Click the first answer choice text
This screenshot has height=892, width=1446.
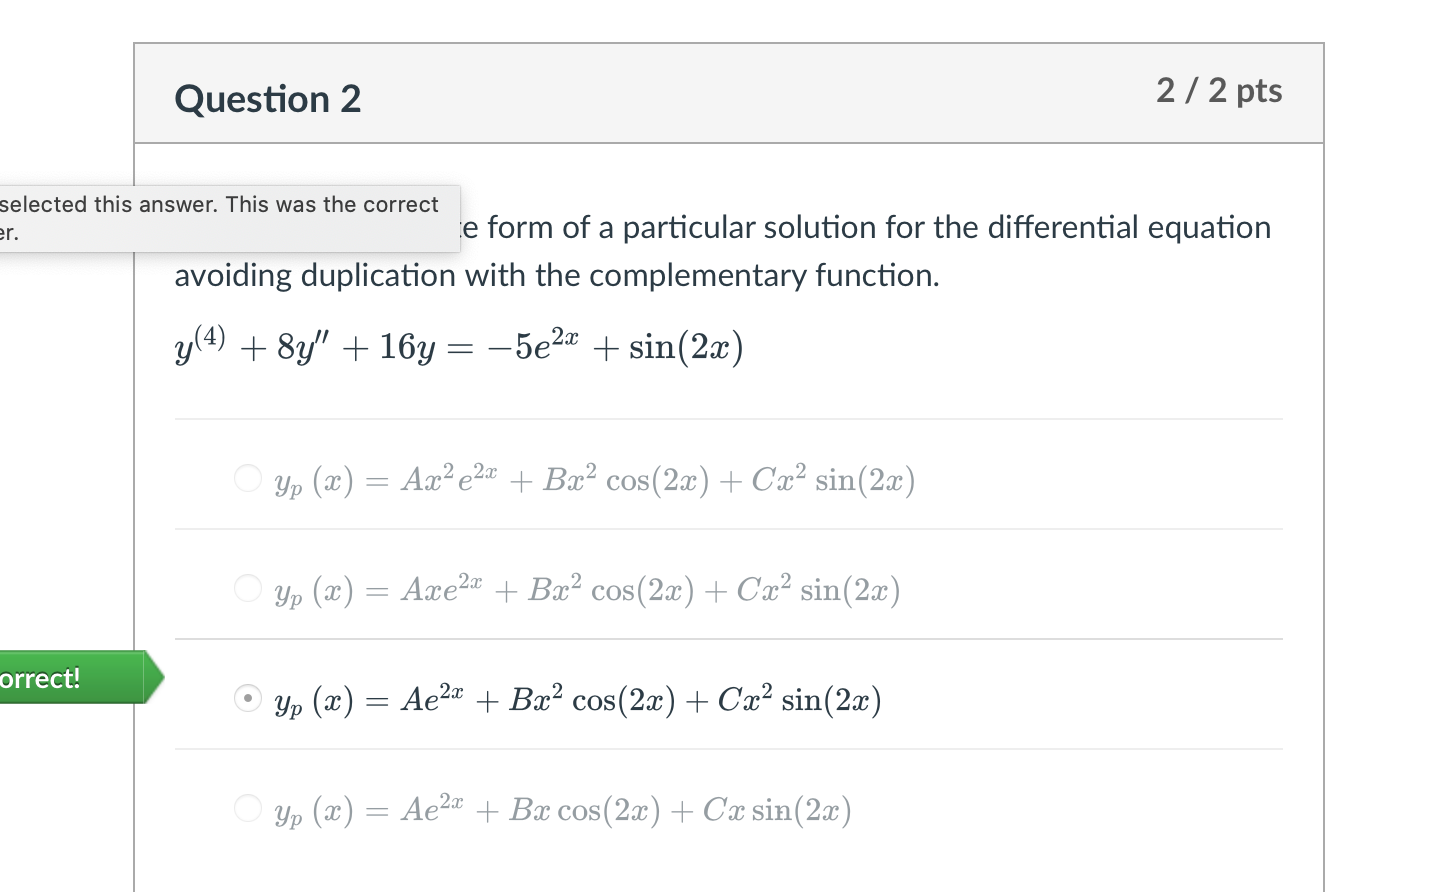[x=594, y=480]
